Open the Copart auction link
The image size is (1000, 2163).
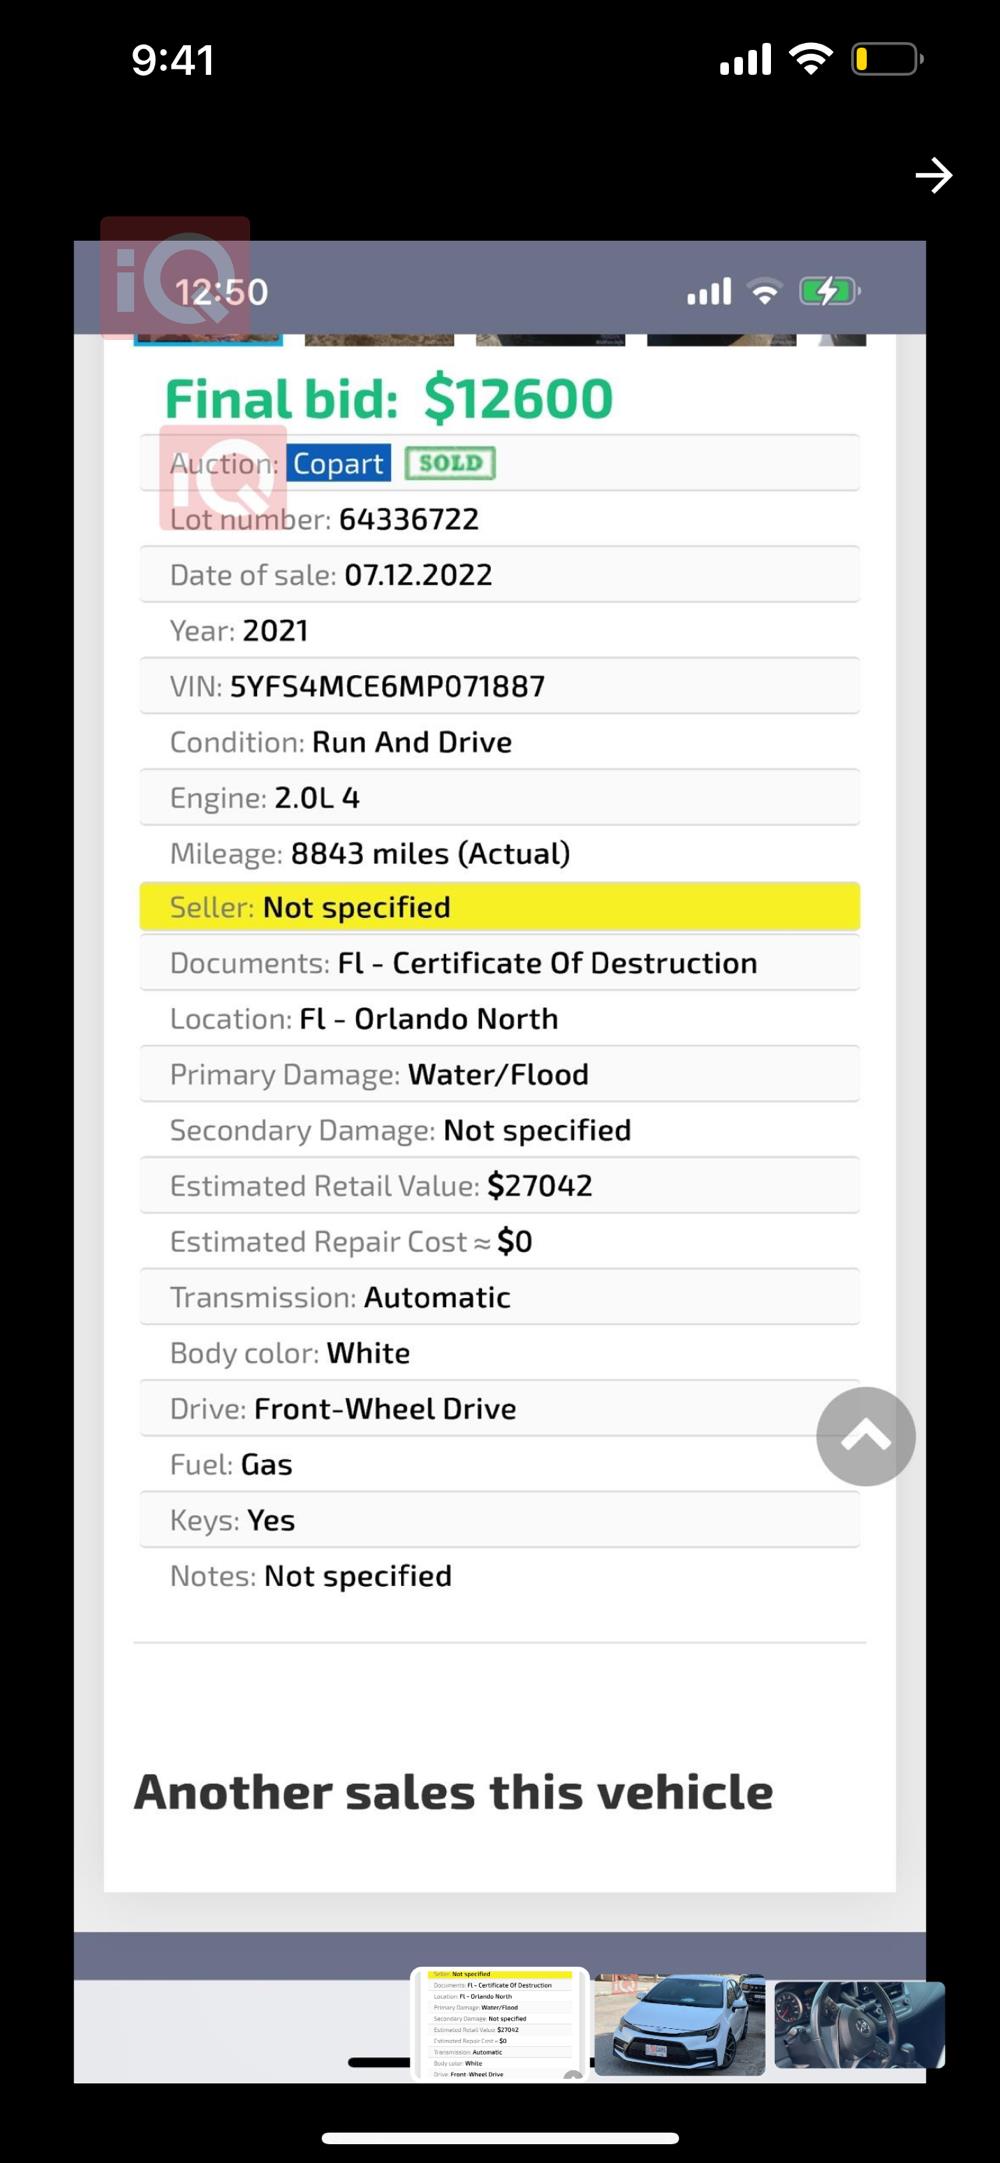coord(338,464)
